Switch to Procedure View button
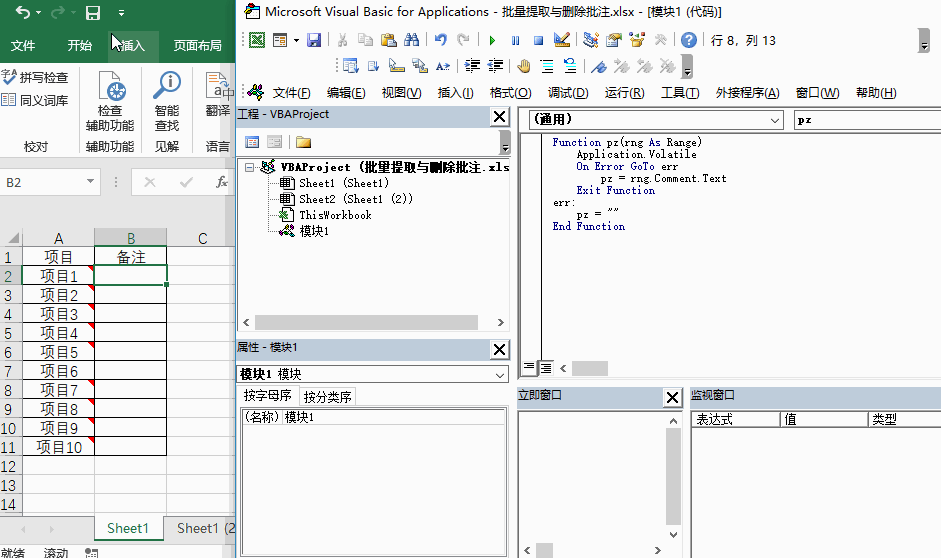This screenshot has width=941, height=558. tap(529, 367)
